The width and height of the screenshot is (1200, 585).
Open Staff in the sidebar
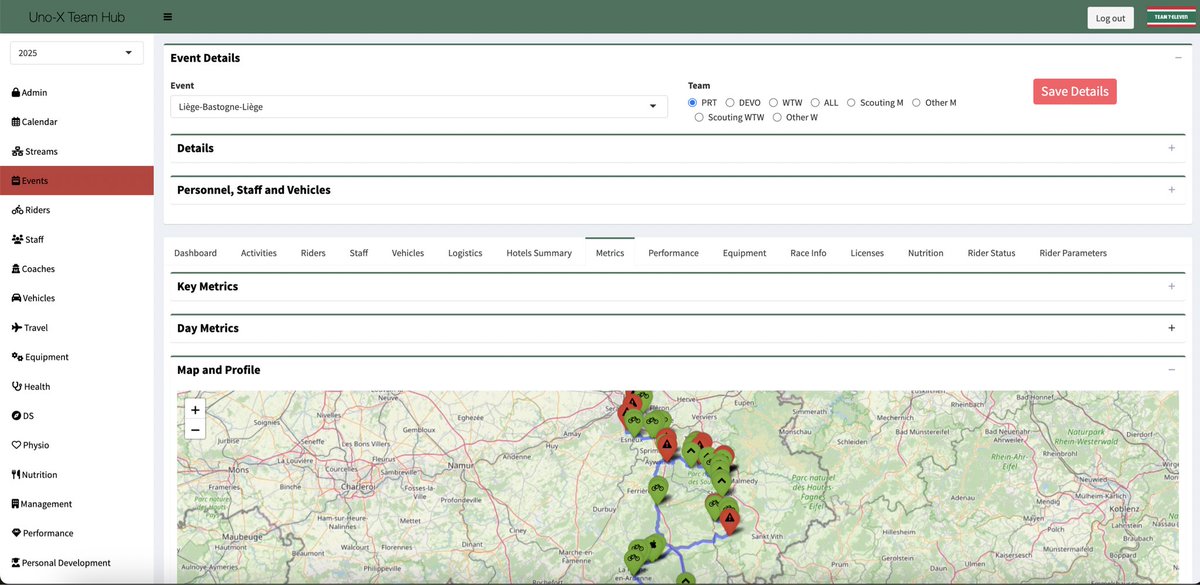pyautogui.click(x=27, y=240)
